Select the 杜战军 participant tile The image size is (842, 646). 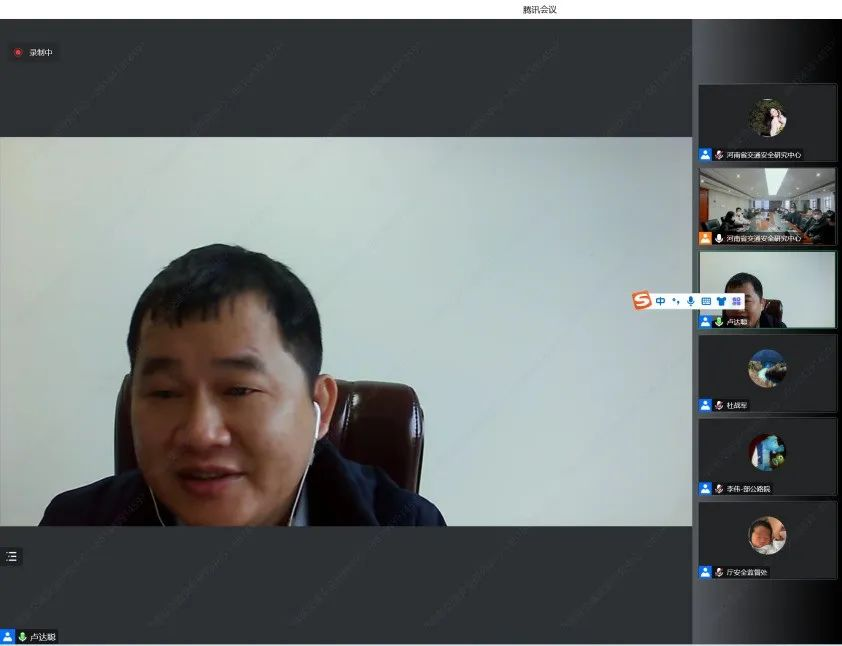pyautogui.click(x=767, y=372)
